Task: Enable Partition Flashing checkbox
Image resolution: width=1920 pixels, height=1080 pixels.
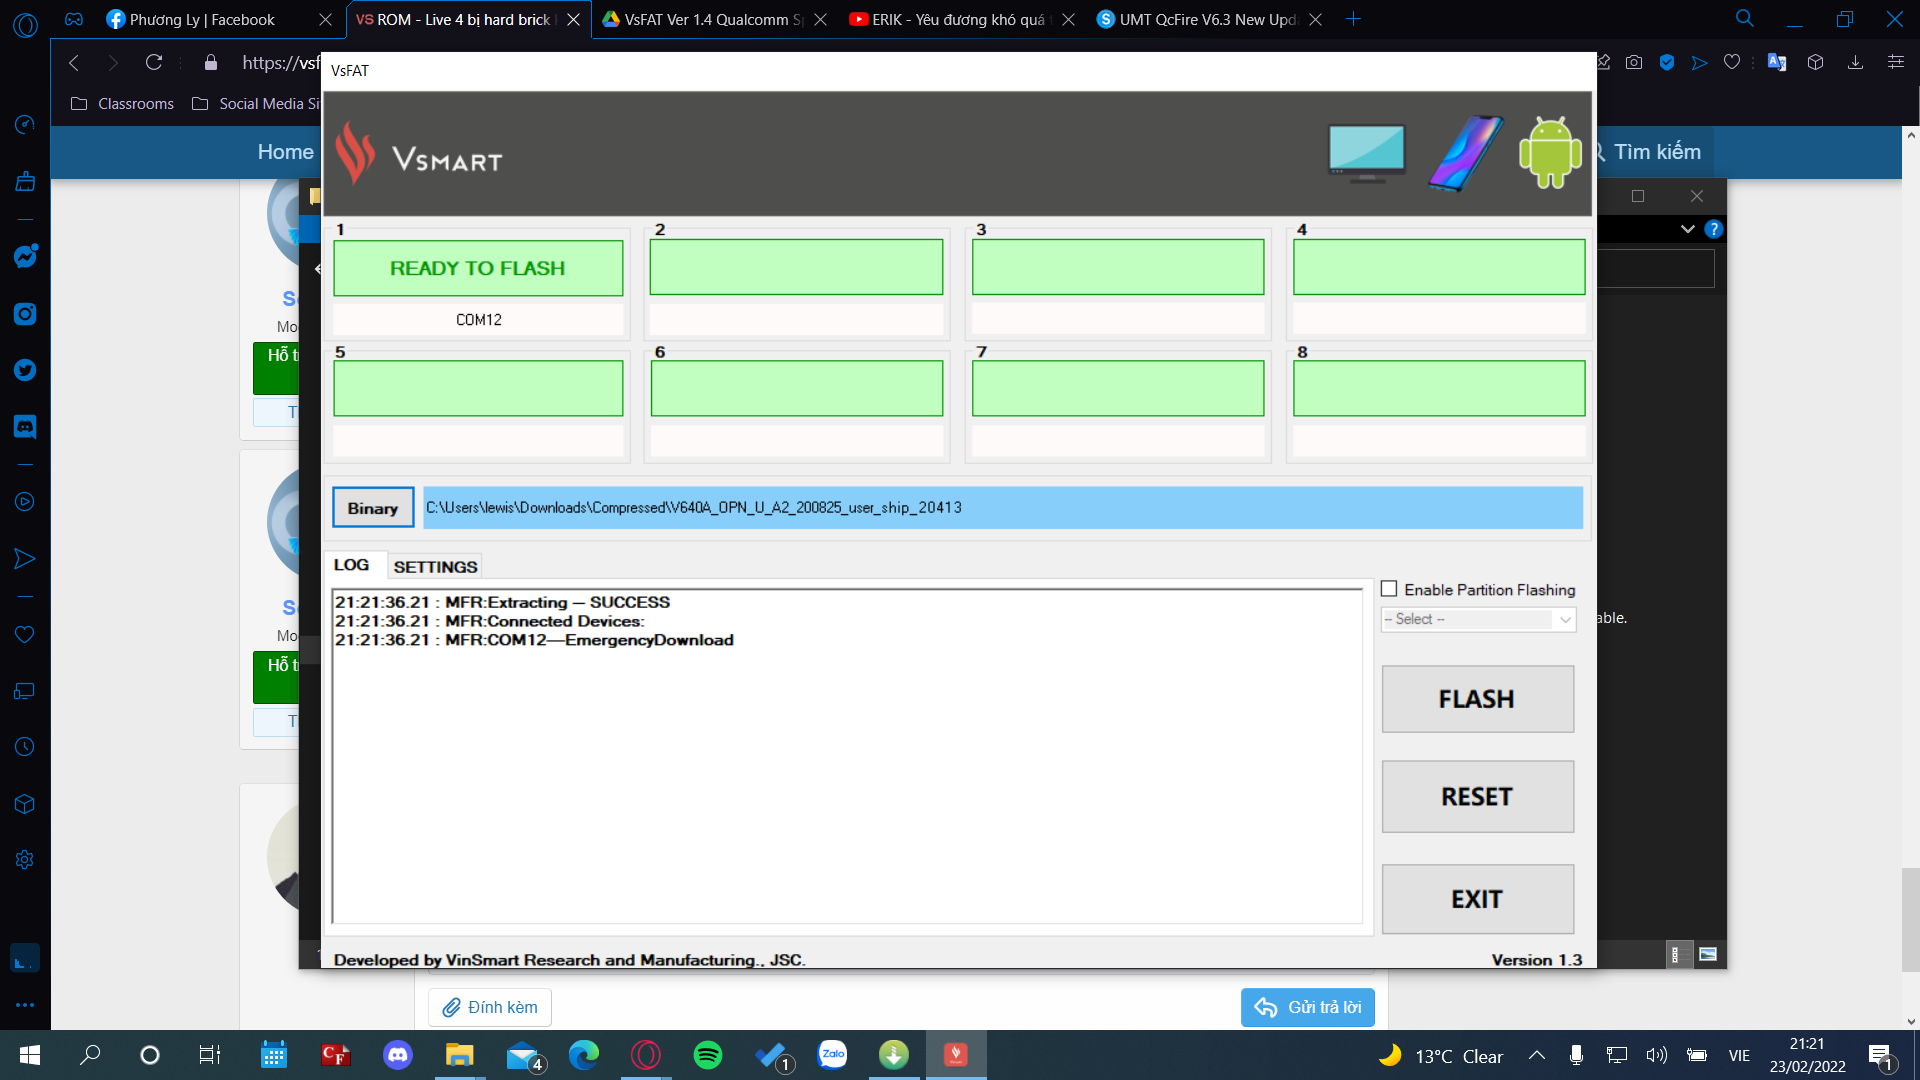Action: click(x=1389, y=589)
